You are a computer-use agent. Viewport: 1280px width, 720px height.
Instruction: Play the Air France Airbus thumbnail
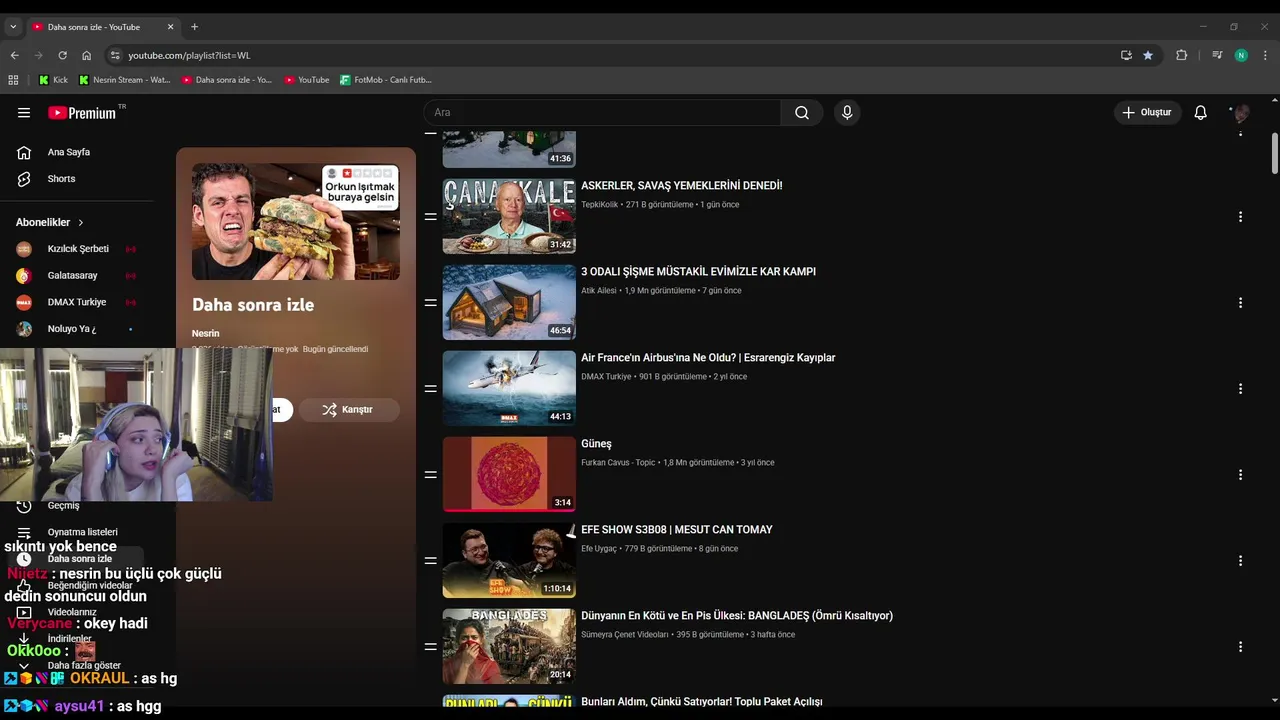(509, 388)
